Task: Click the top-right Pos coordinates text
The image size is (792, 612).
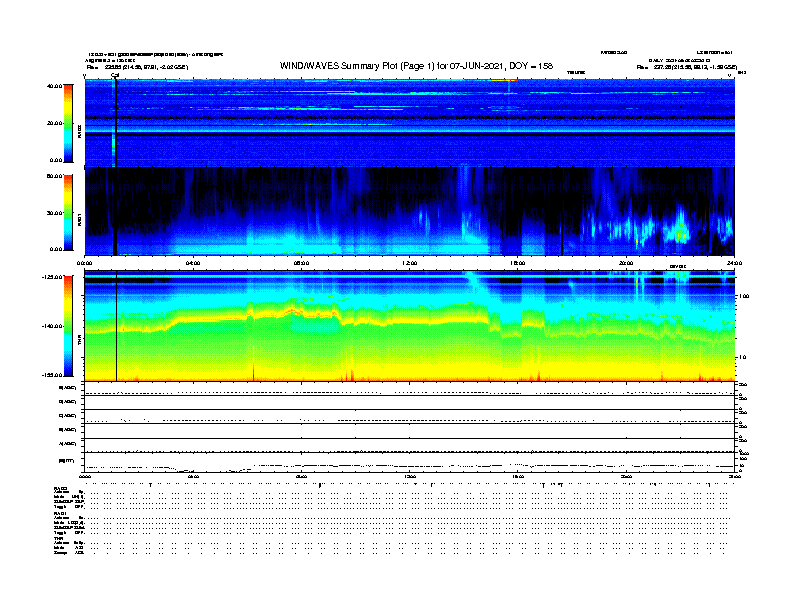Action: 686,67
